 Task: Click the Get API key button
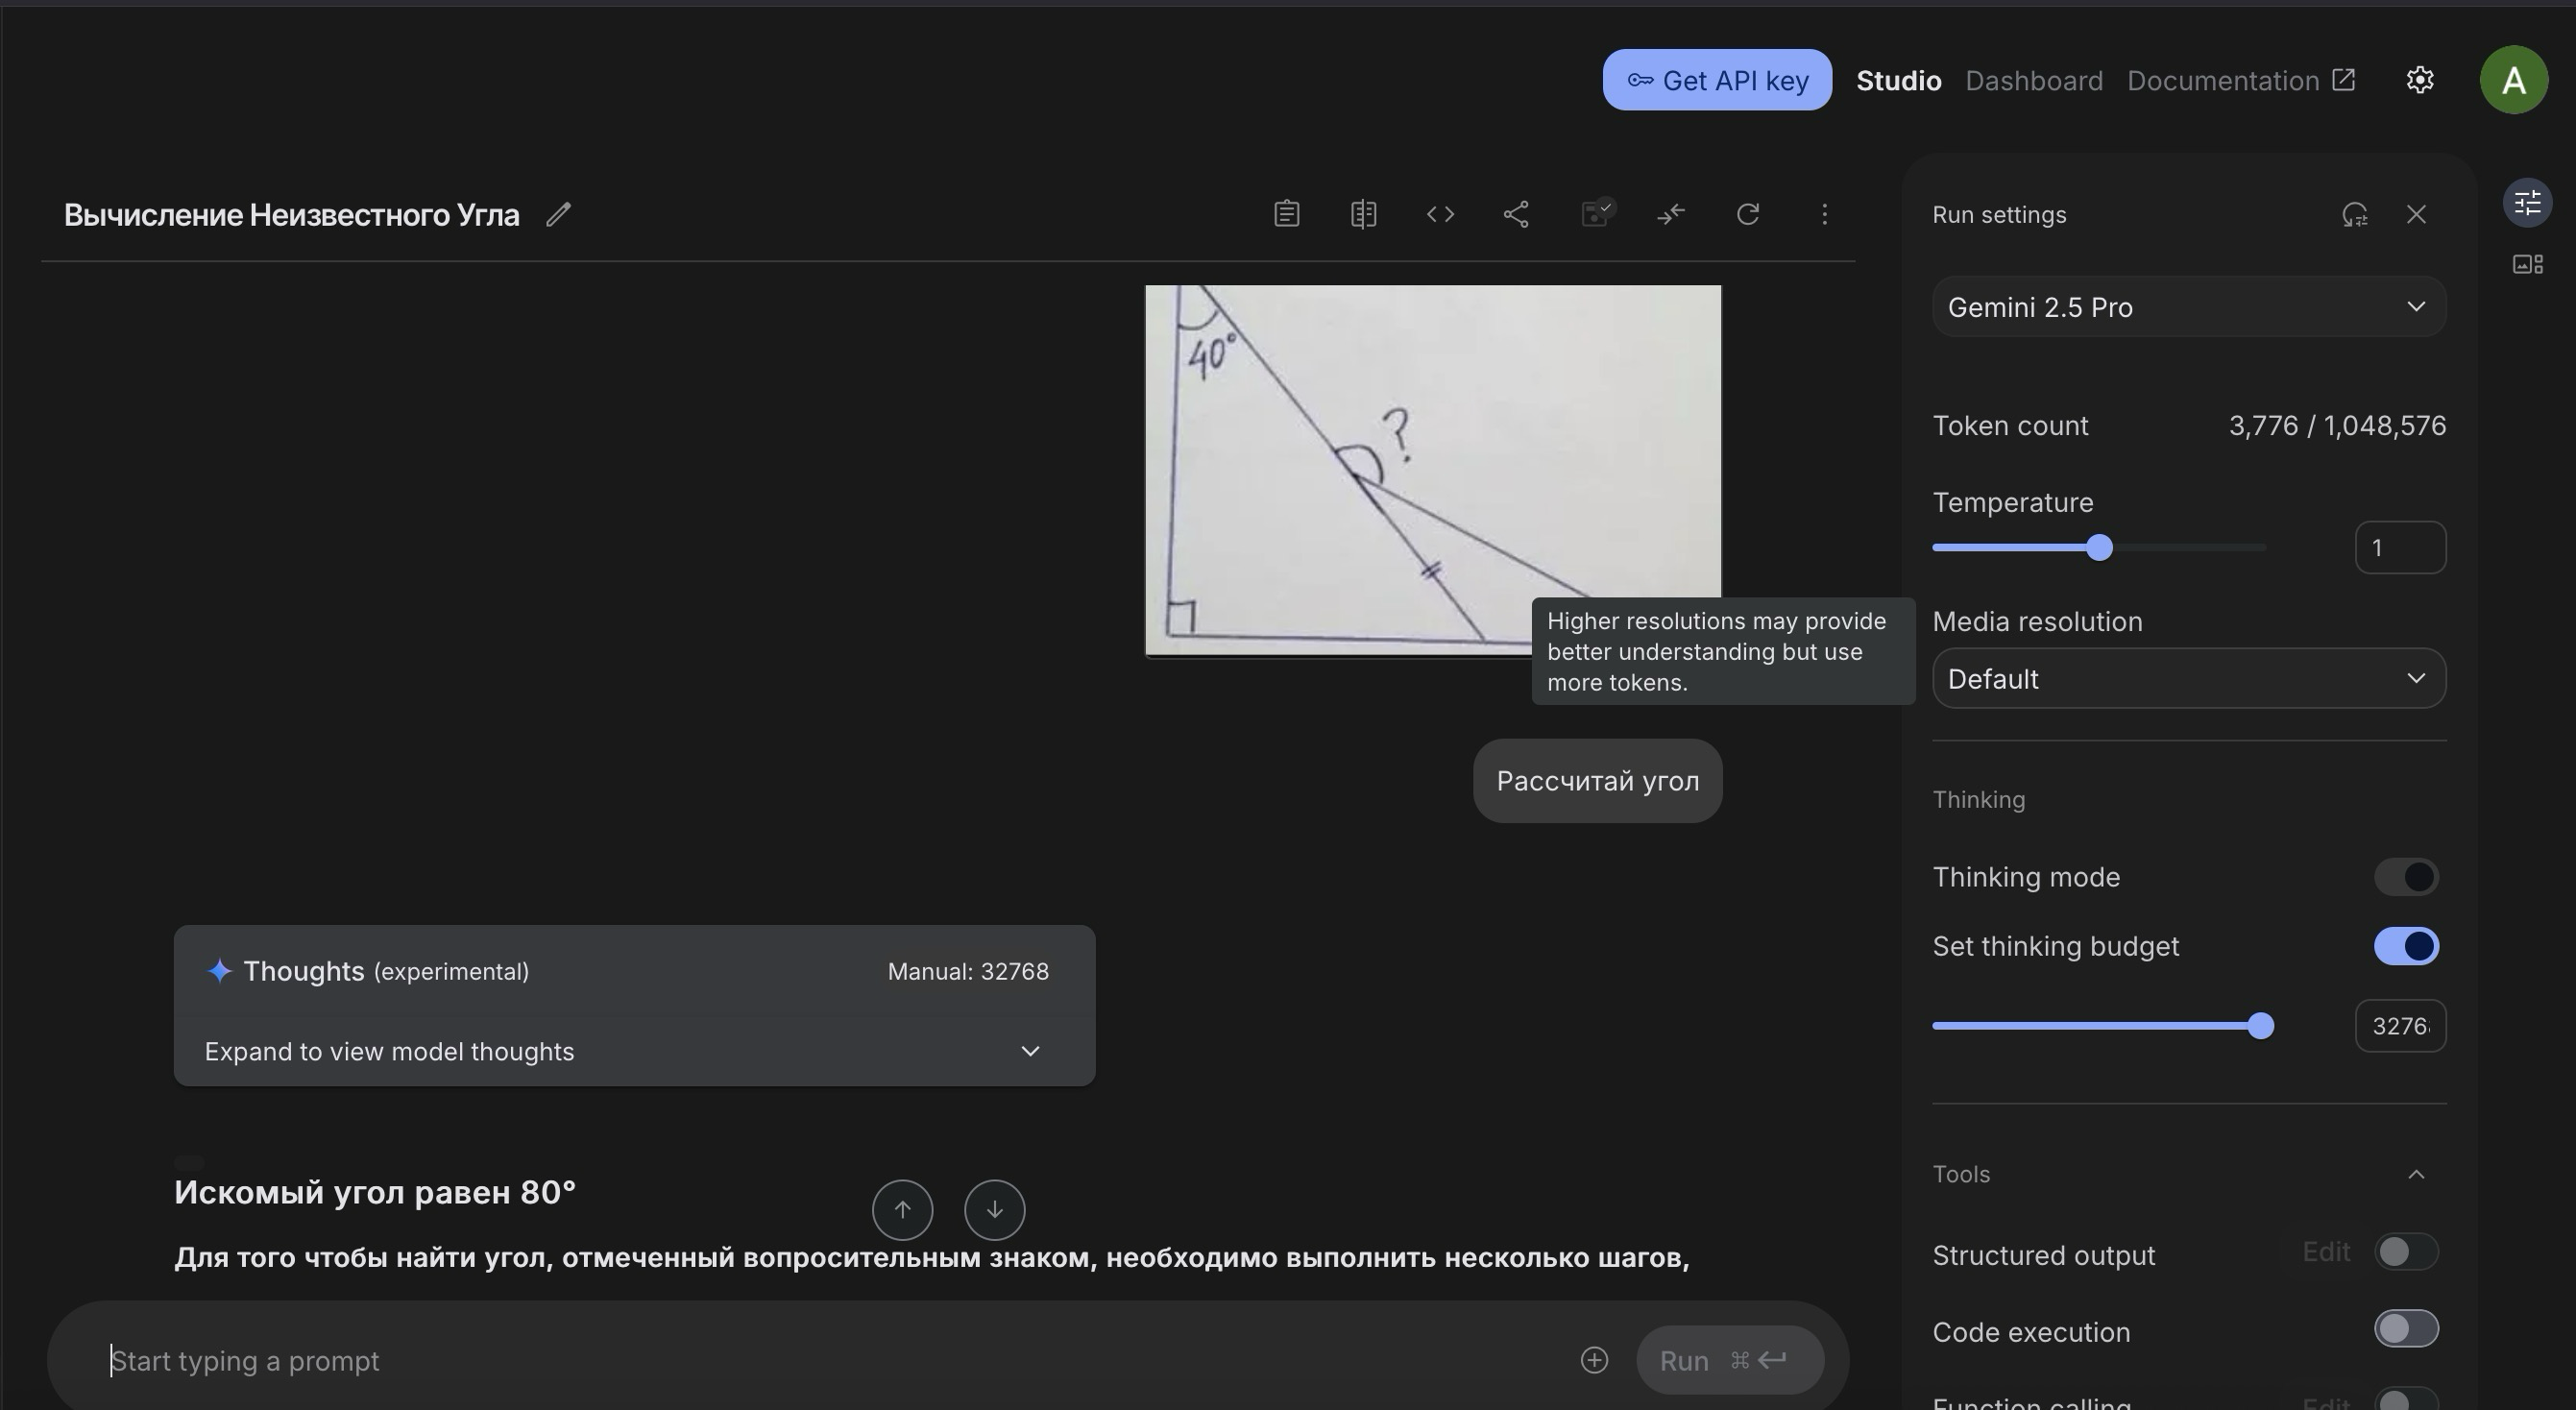click(1716, 80)
